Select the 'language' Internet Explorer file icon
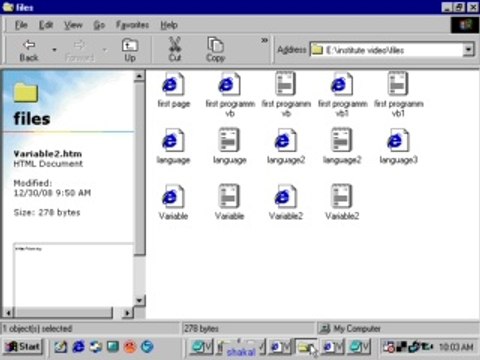The image size is (480, 360). click(x=173, y=140)
